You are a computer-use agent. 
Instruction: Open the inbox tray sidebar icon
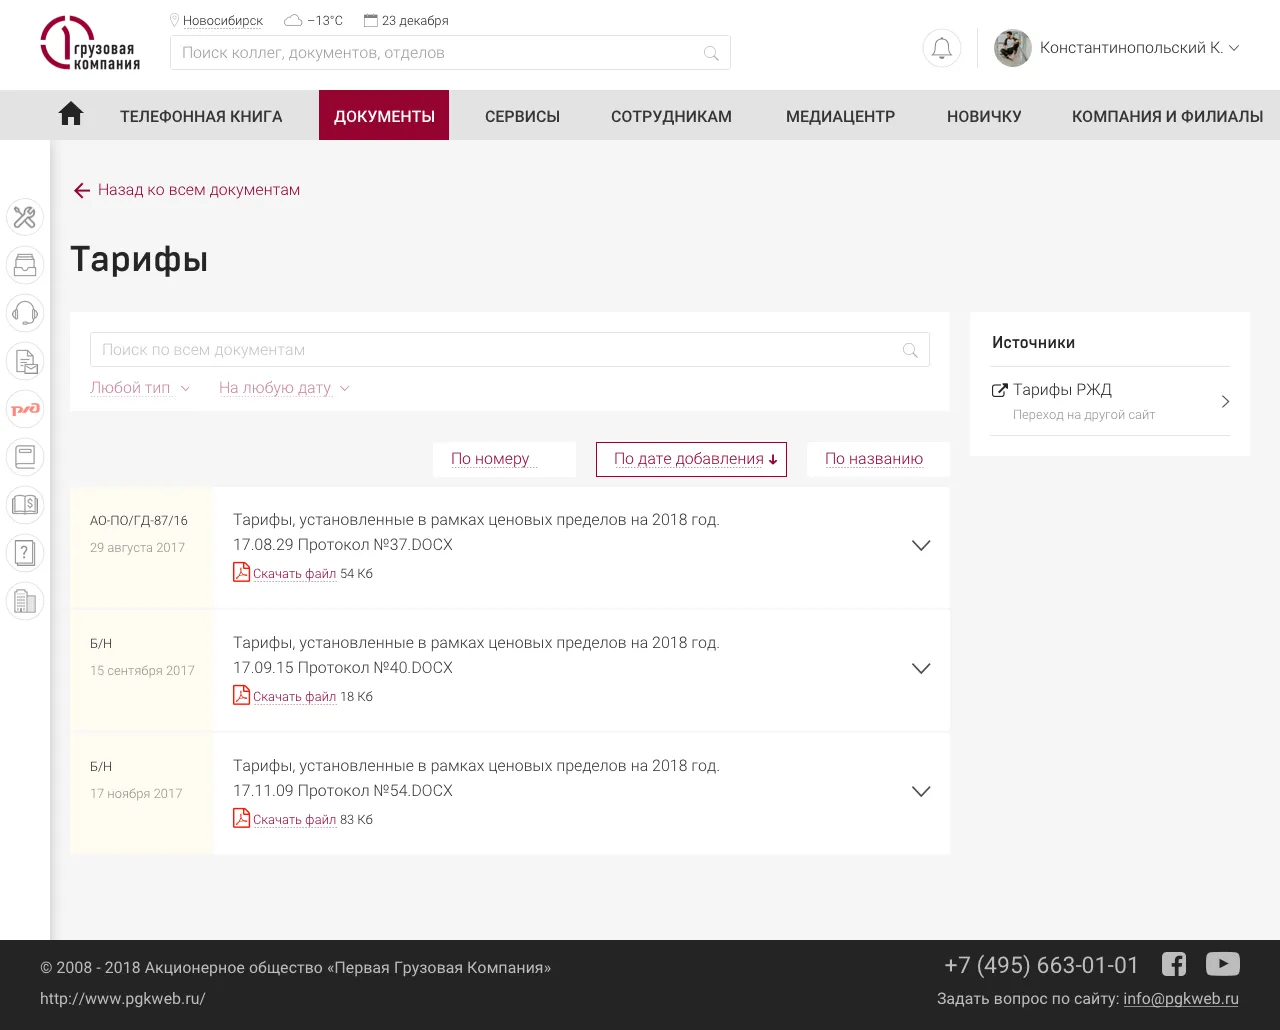tap(25, 265)
